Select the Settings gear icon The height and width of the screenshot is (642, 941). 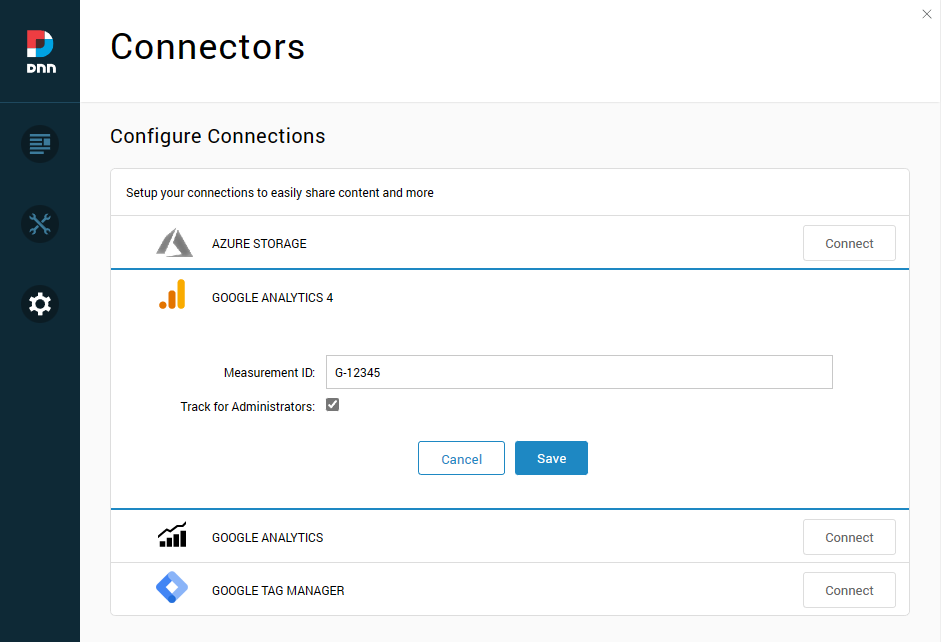point(40,304)
